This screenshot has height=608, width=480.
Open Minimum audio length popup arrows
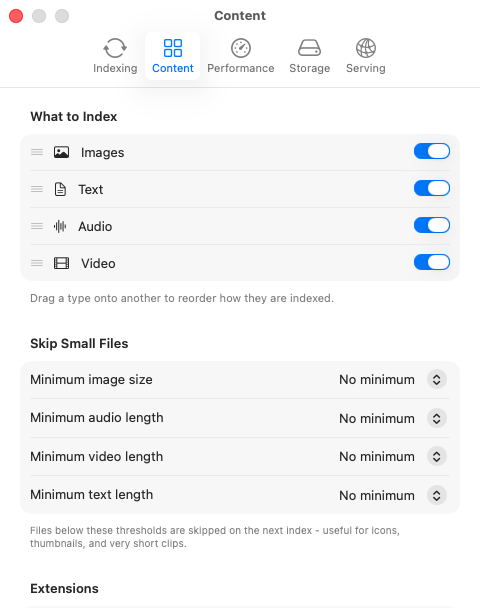(437, 418)
